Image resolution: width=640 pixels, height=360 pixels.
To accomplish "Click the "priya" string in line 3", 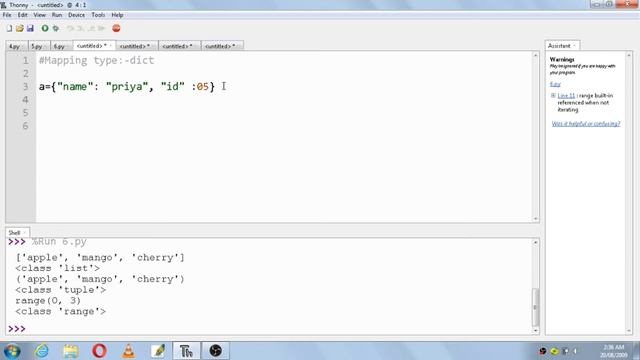I will pos(127,87).
